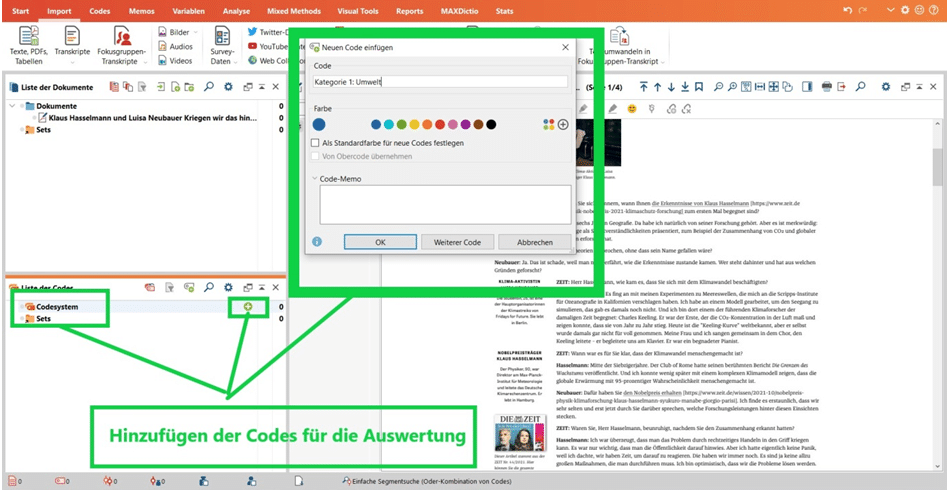Open Bilder dropdown arrow in ribbon

194,33
